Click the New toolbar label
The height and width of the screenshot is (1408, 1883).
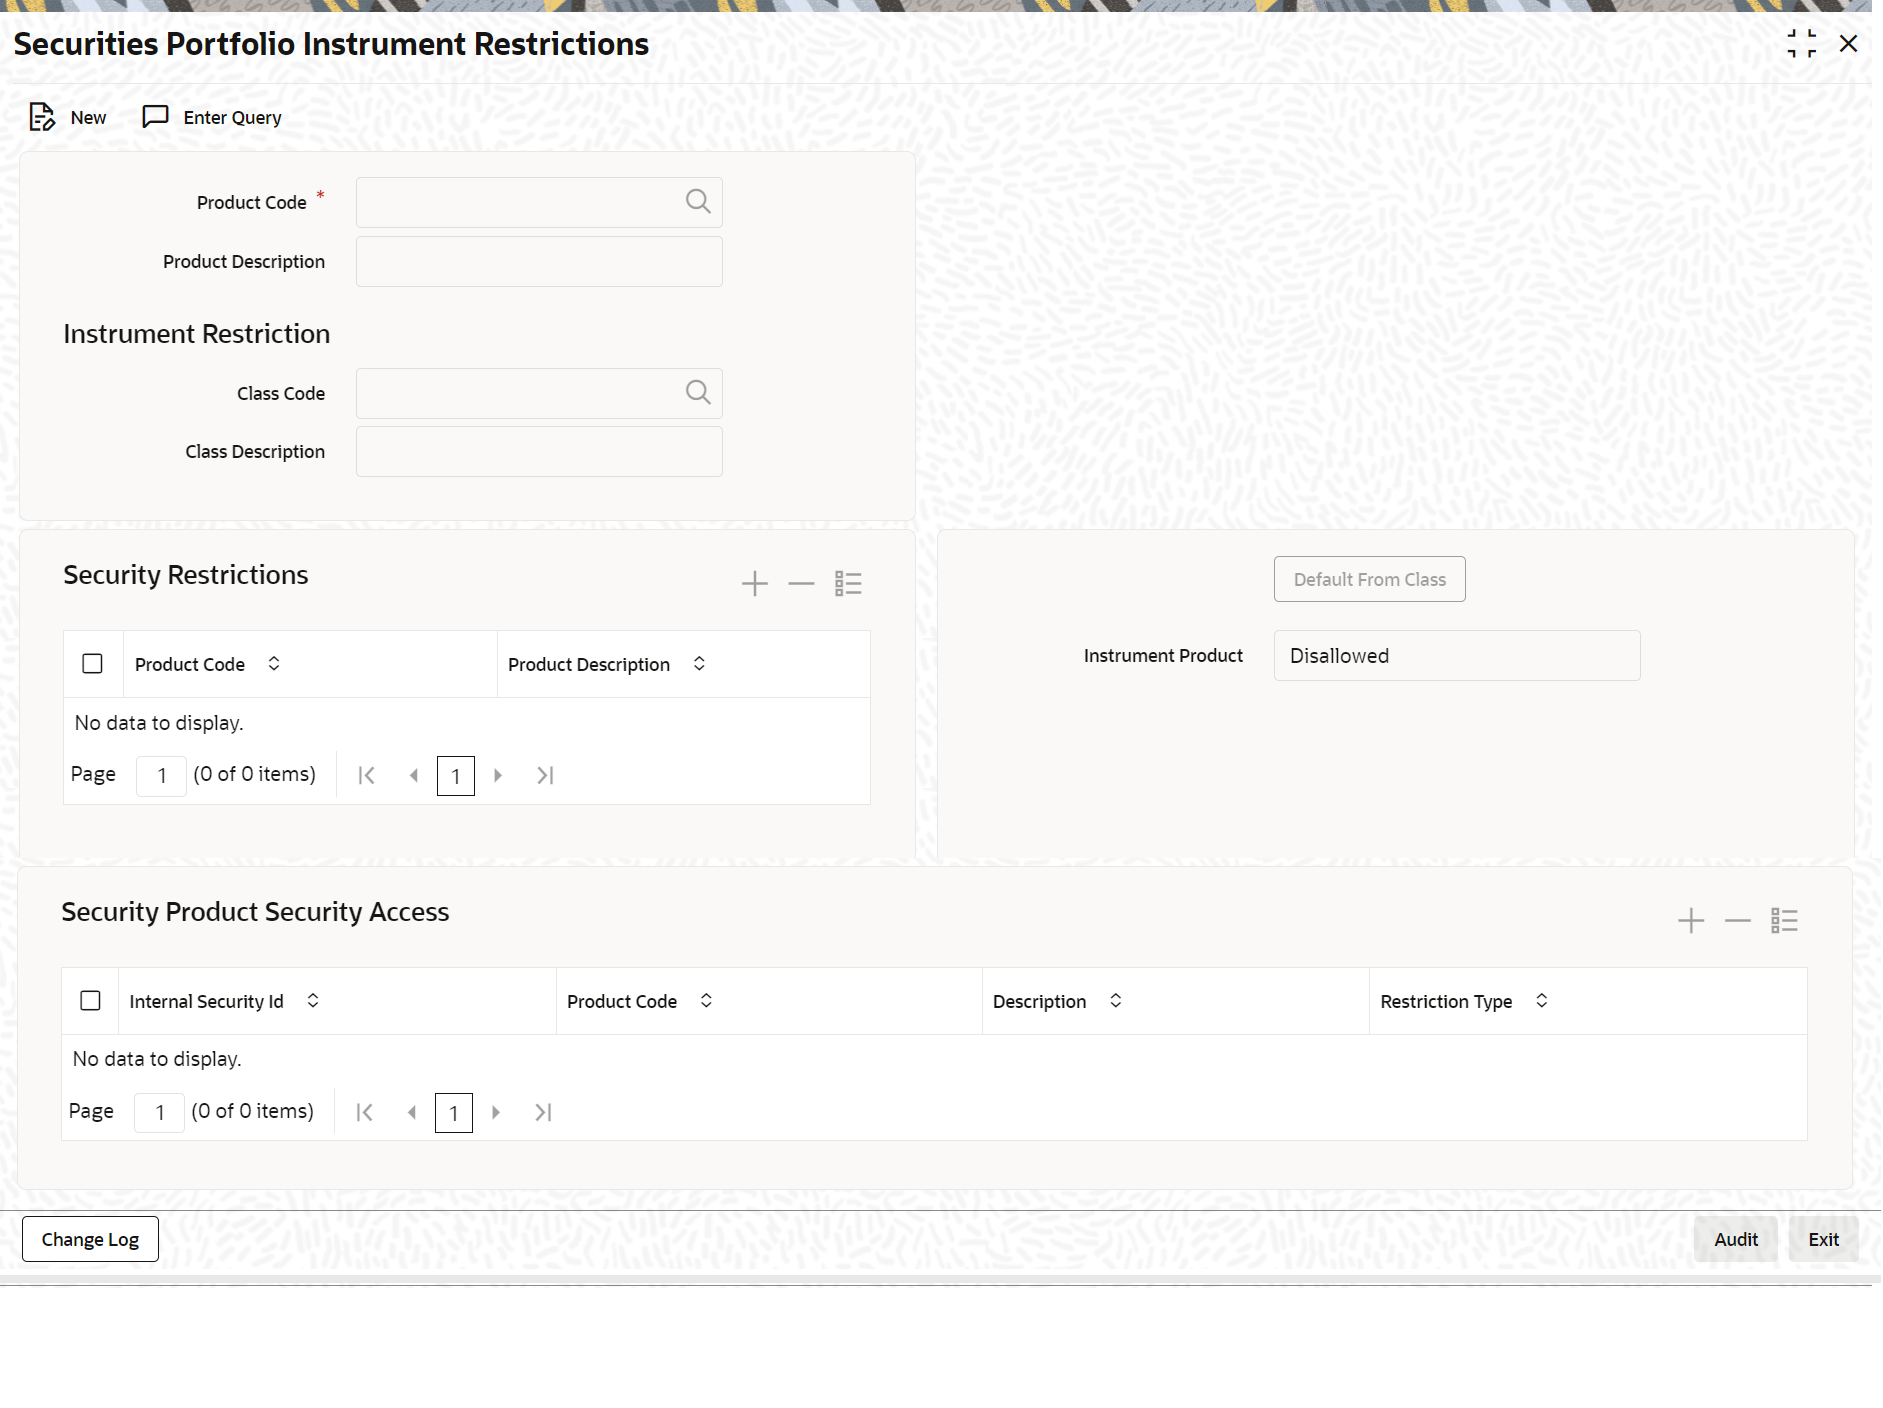[x=88, y=118]
